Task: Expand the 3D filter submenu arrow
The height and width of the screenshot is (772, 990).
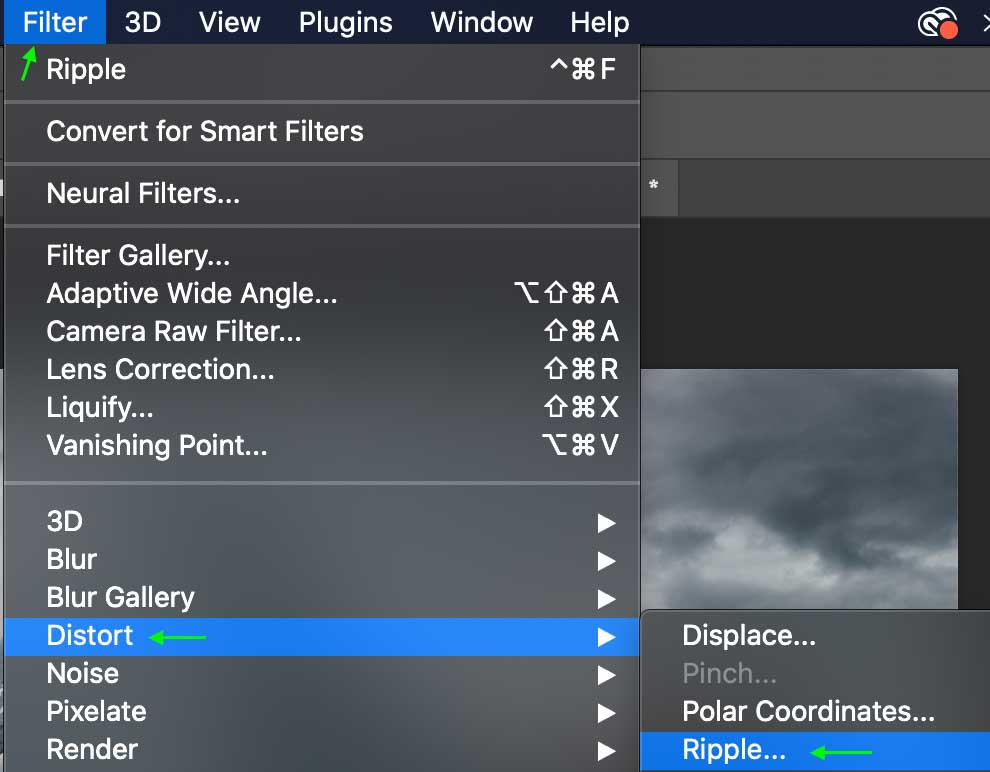Action: pos(606,523)
